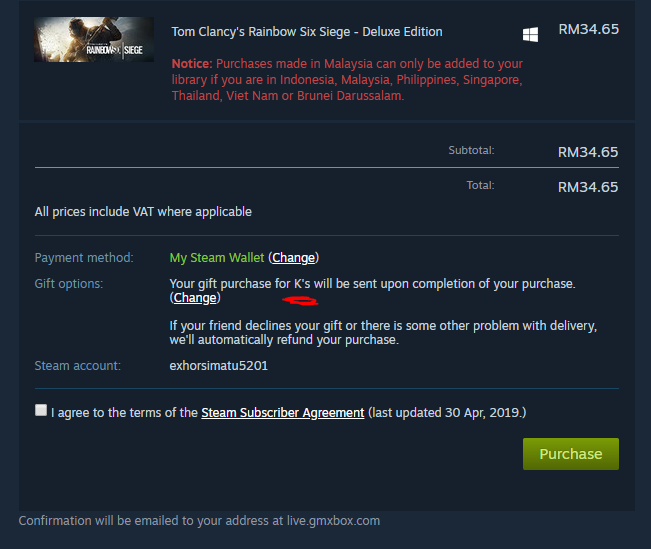Click the automatic refund information paragraph

pyautogui.click(x=383, y=333)
